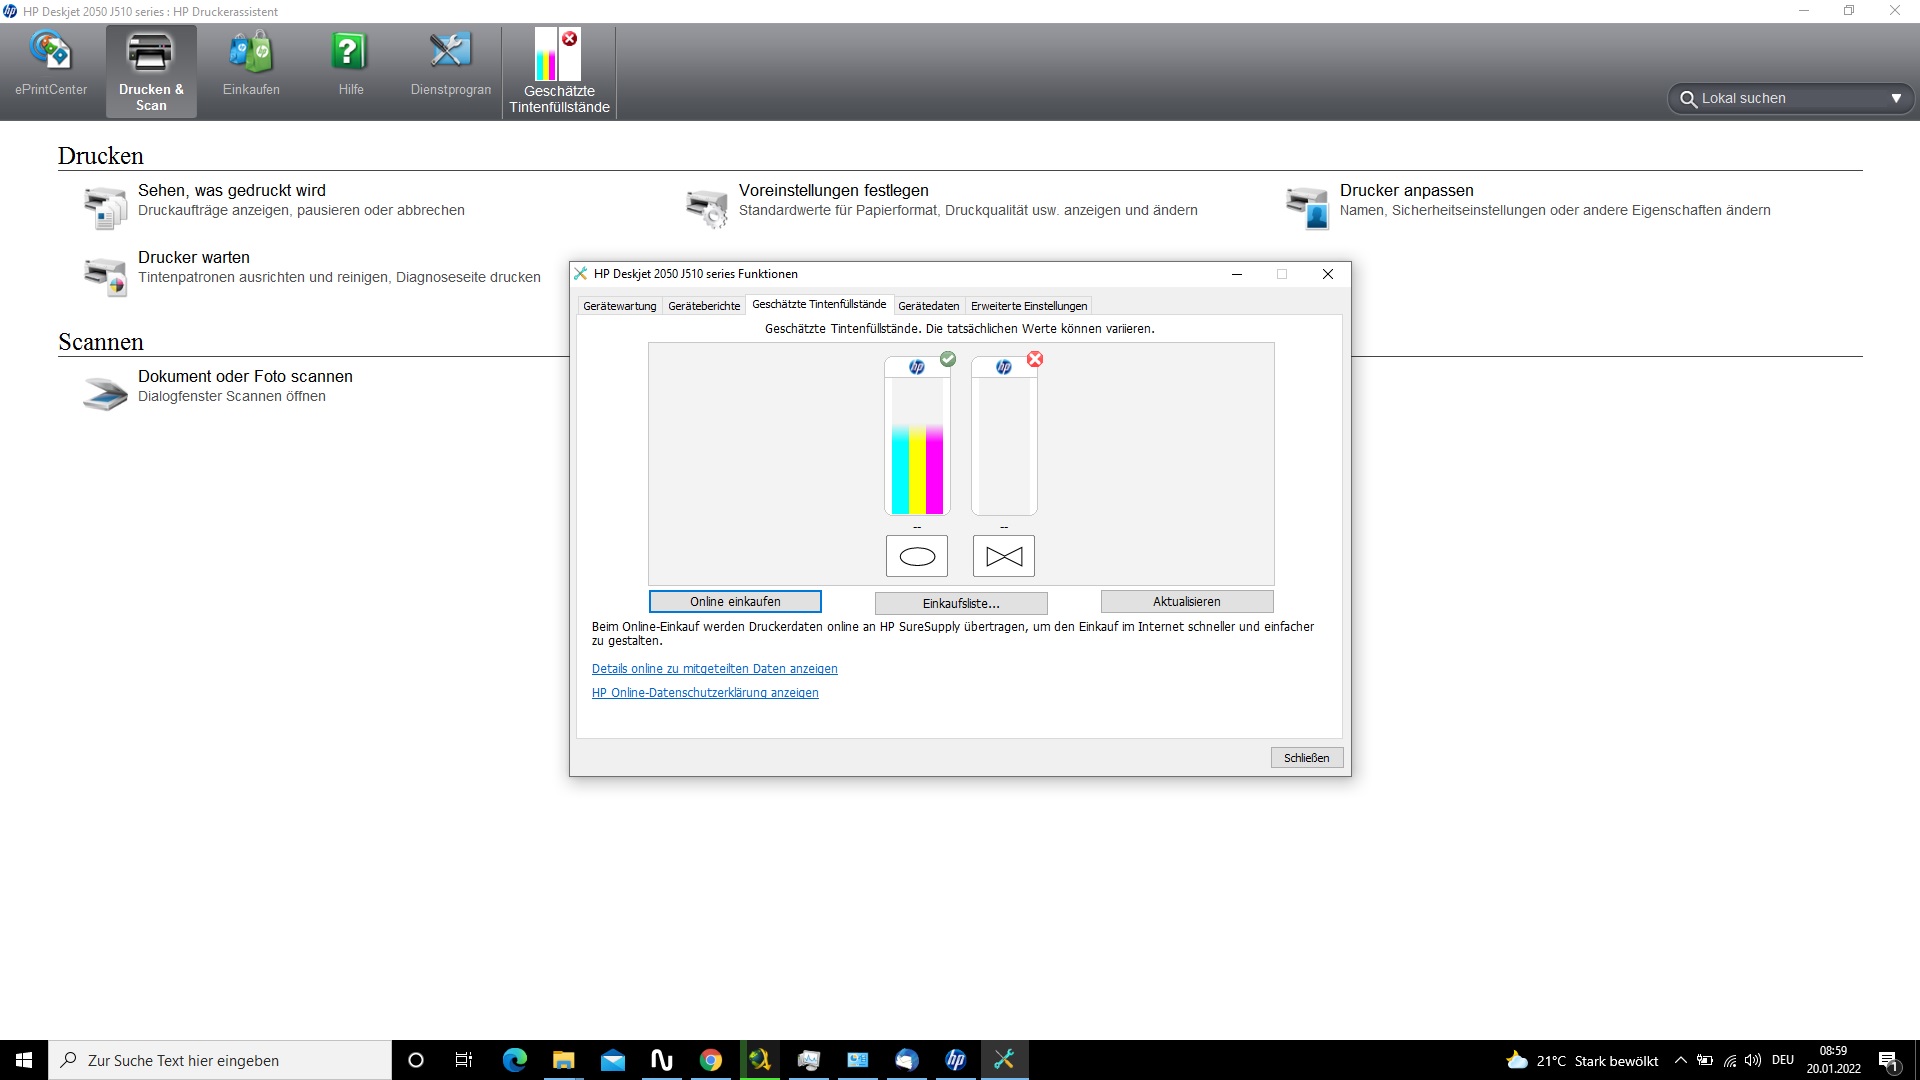Switch to the Gerätewartung tab

(619, 306)
